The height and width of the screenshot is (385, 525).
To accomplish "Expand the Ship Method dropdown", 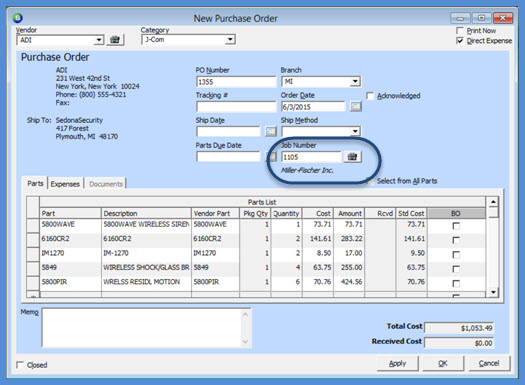I will pyautogui.click(x=355, y=131).
